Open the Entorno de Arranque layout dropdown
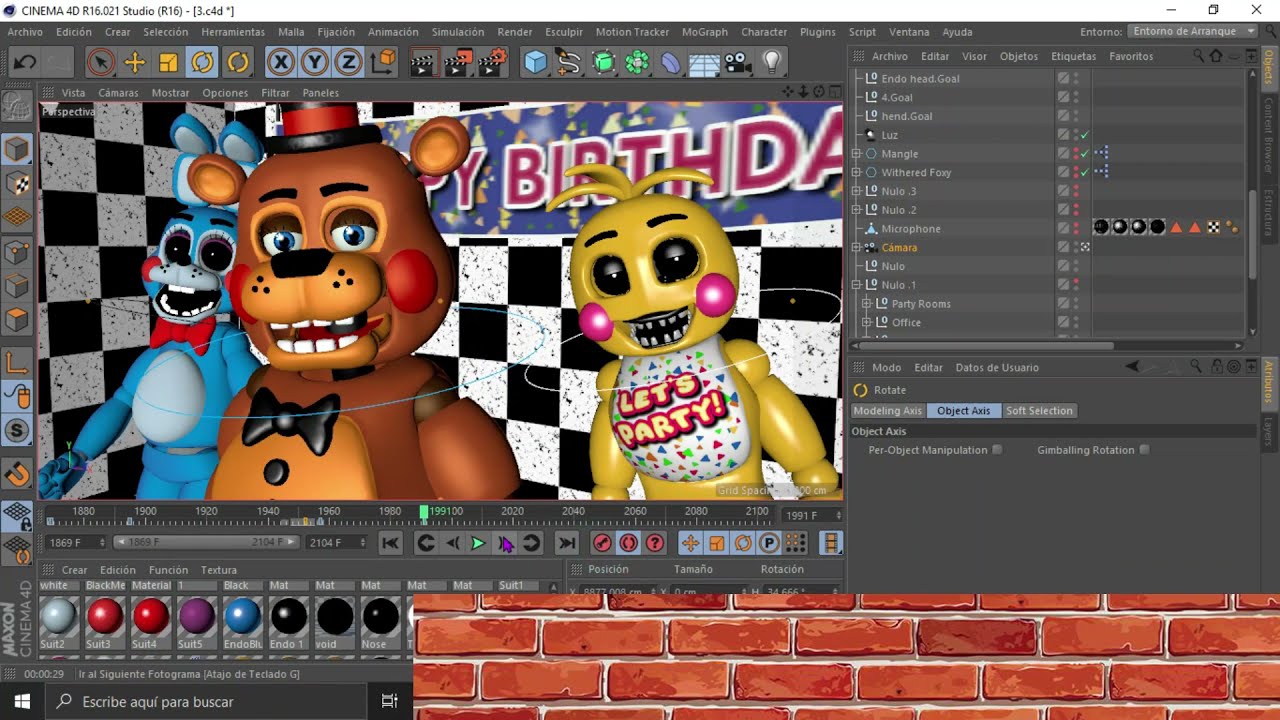 pos(1193,32)
